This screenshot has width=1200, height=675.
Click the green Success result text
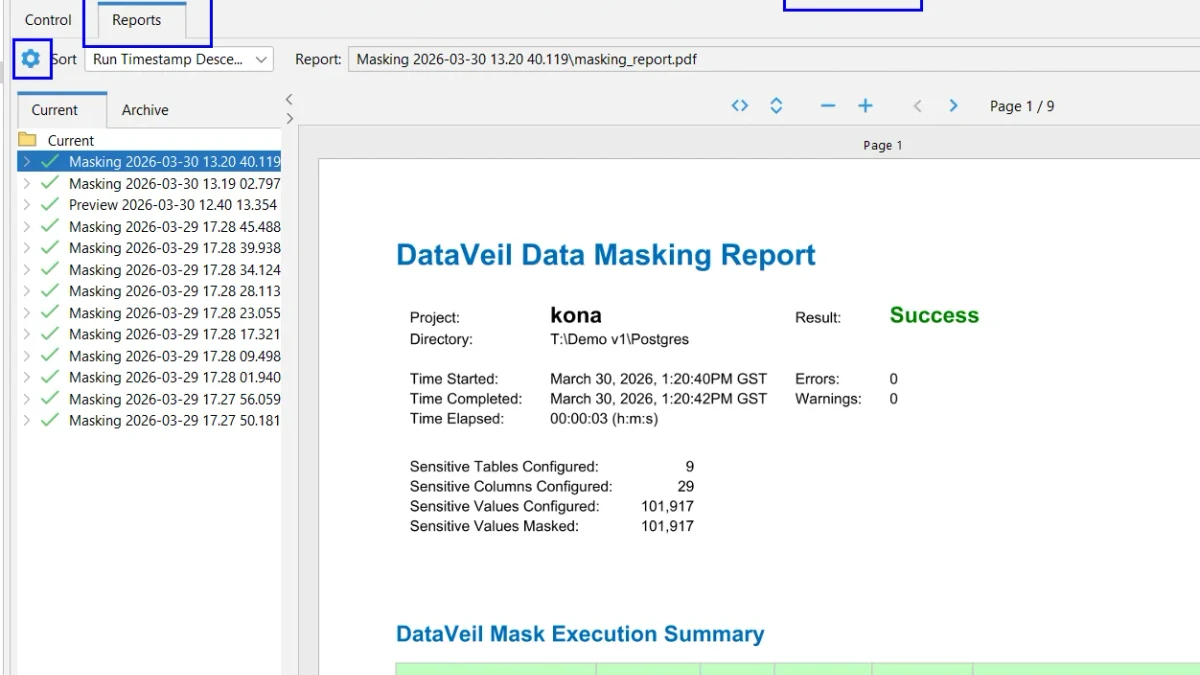(x=934, y=315)
